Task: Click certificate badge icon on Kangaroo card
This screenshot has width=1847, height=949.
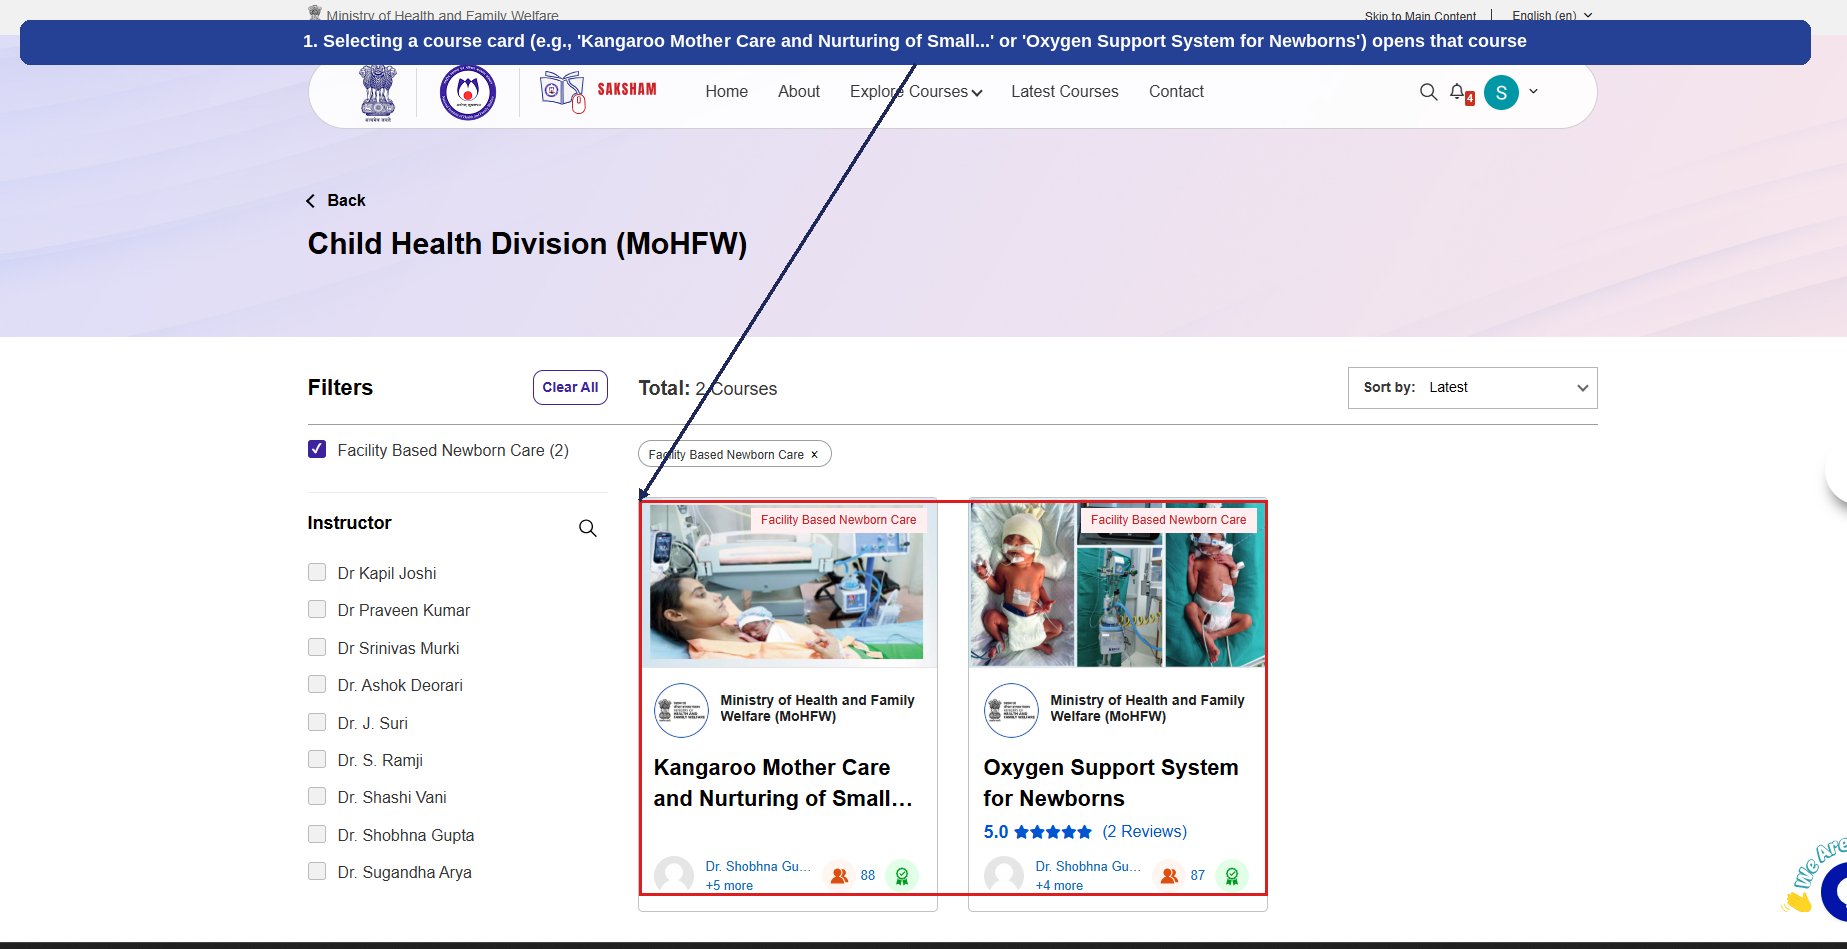Action: pyautogui.click(x=902, y=875)
